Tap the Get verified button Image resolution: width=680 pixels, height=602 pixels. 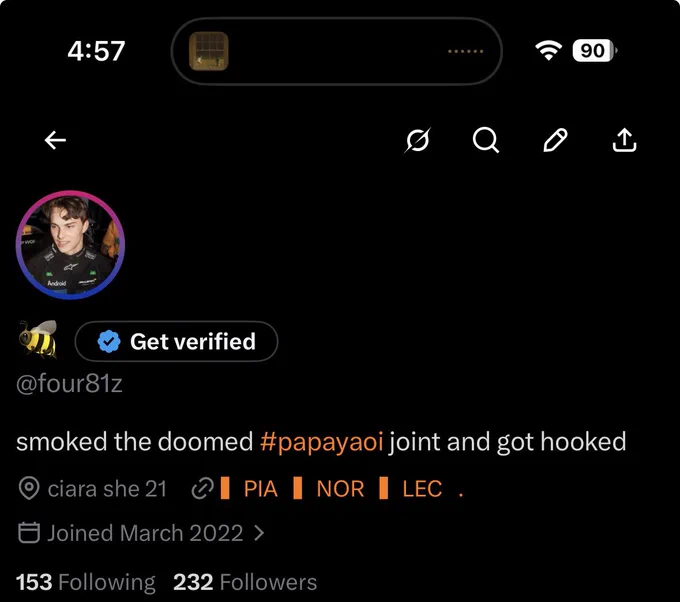[176, 341]
